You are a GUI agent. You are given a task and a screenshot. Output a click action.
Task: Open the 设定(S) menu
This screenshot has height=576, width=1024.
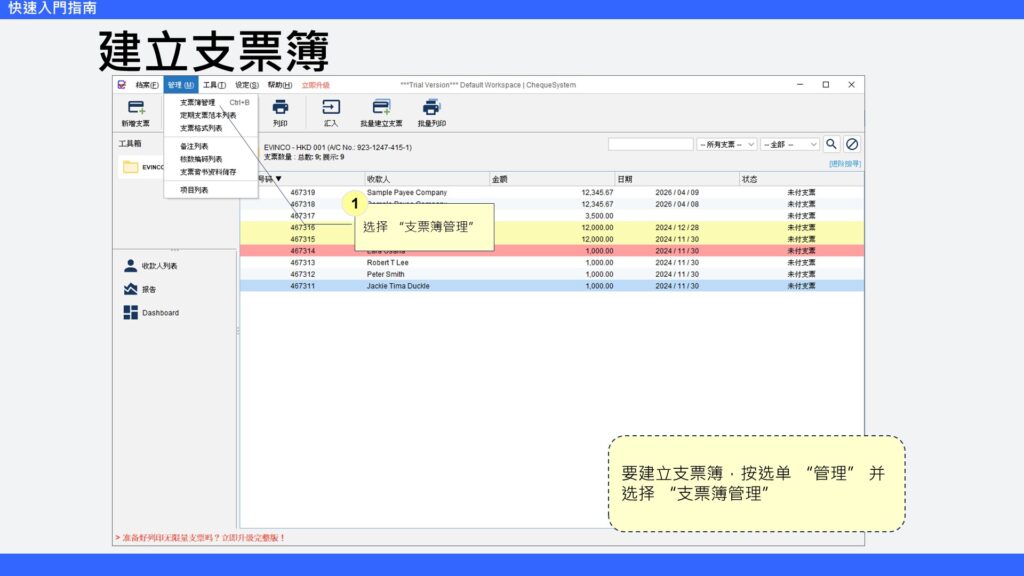[x=247, y=85]
